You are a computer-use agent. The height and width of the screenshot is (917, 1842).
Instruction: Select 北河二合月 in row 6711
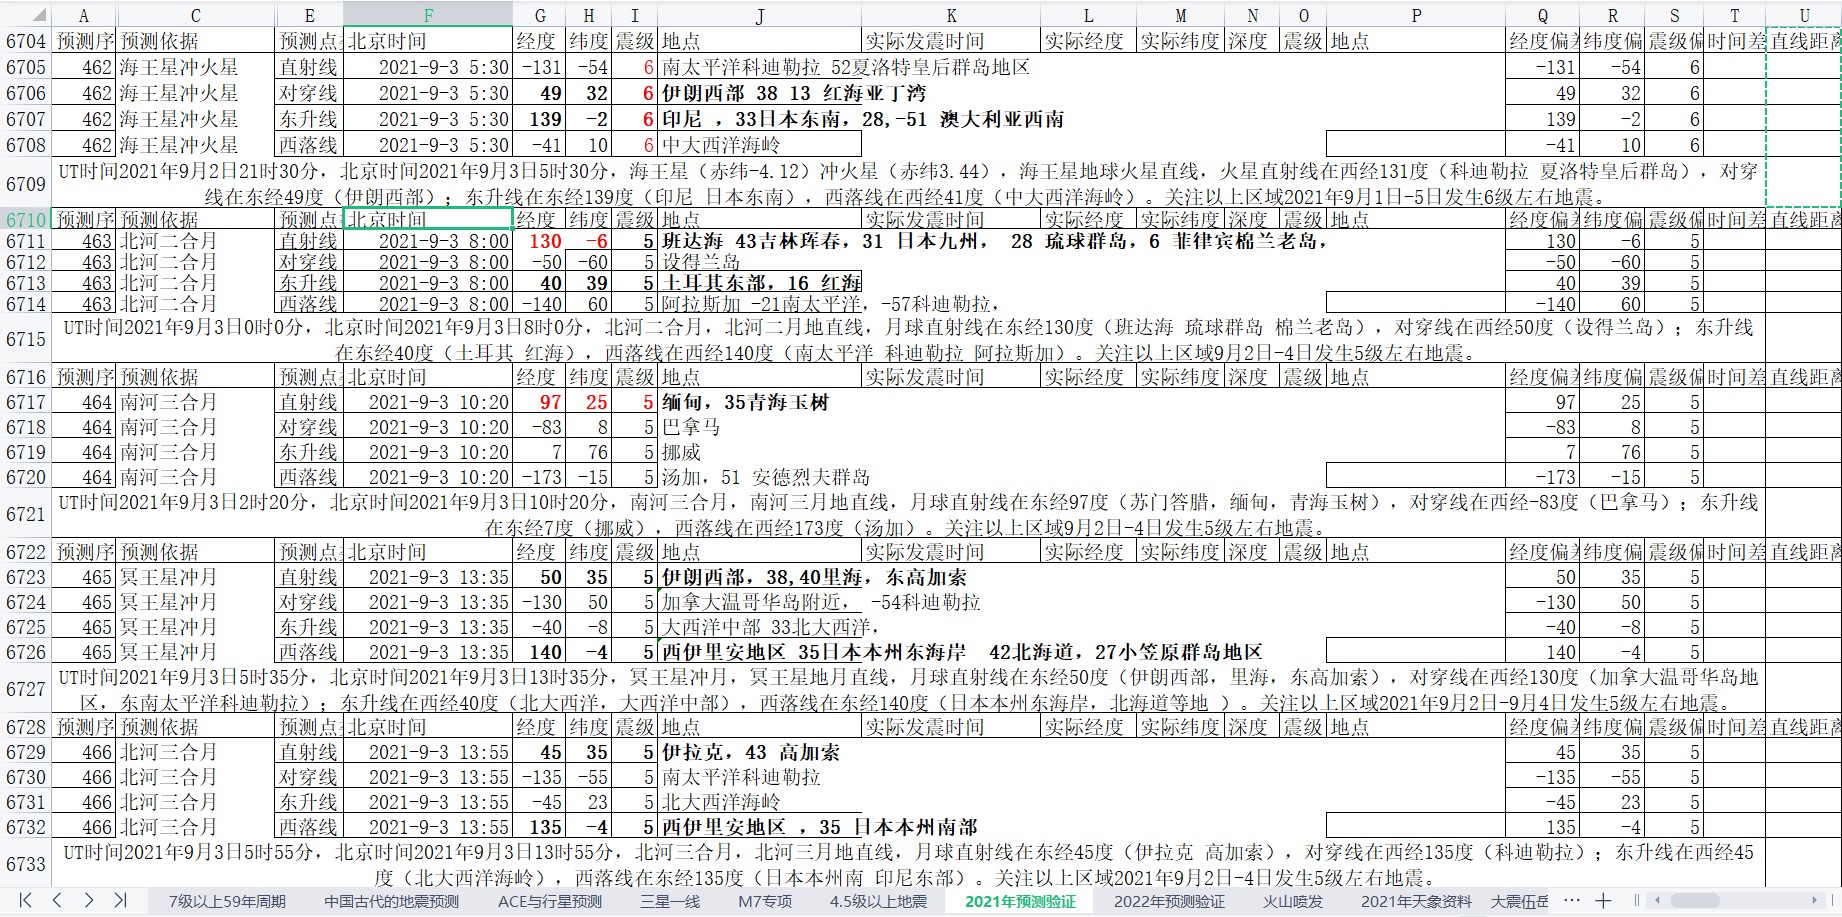(195, 241)
